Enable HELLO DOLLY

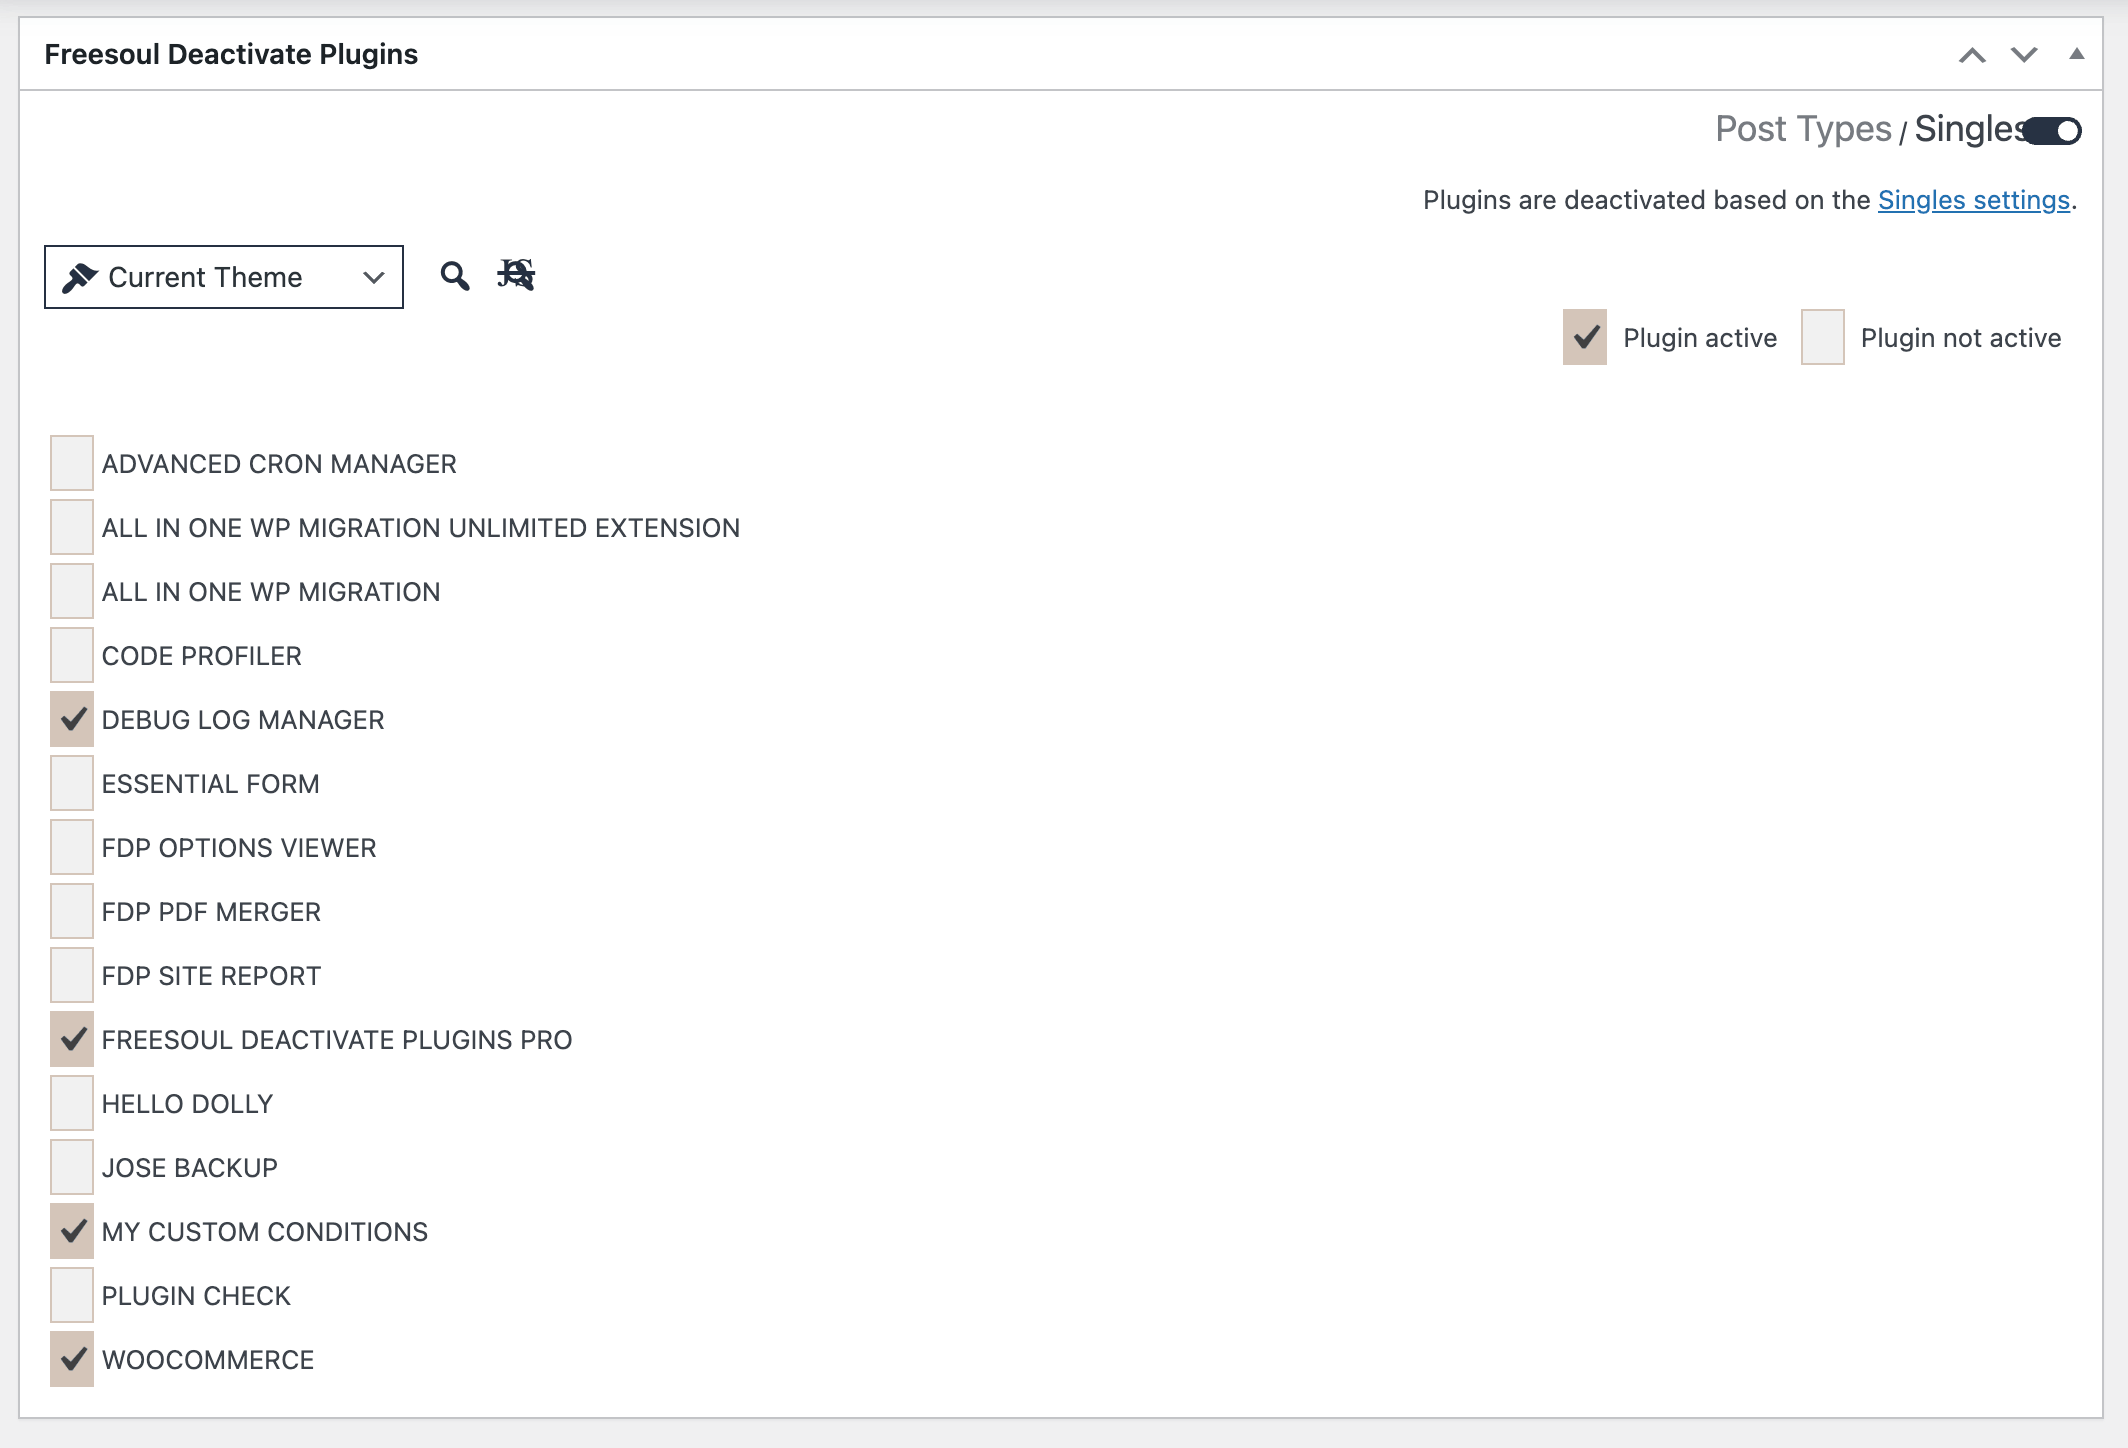click(71, 1103)
